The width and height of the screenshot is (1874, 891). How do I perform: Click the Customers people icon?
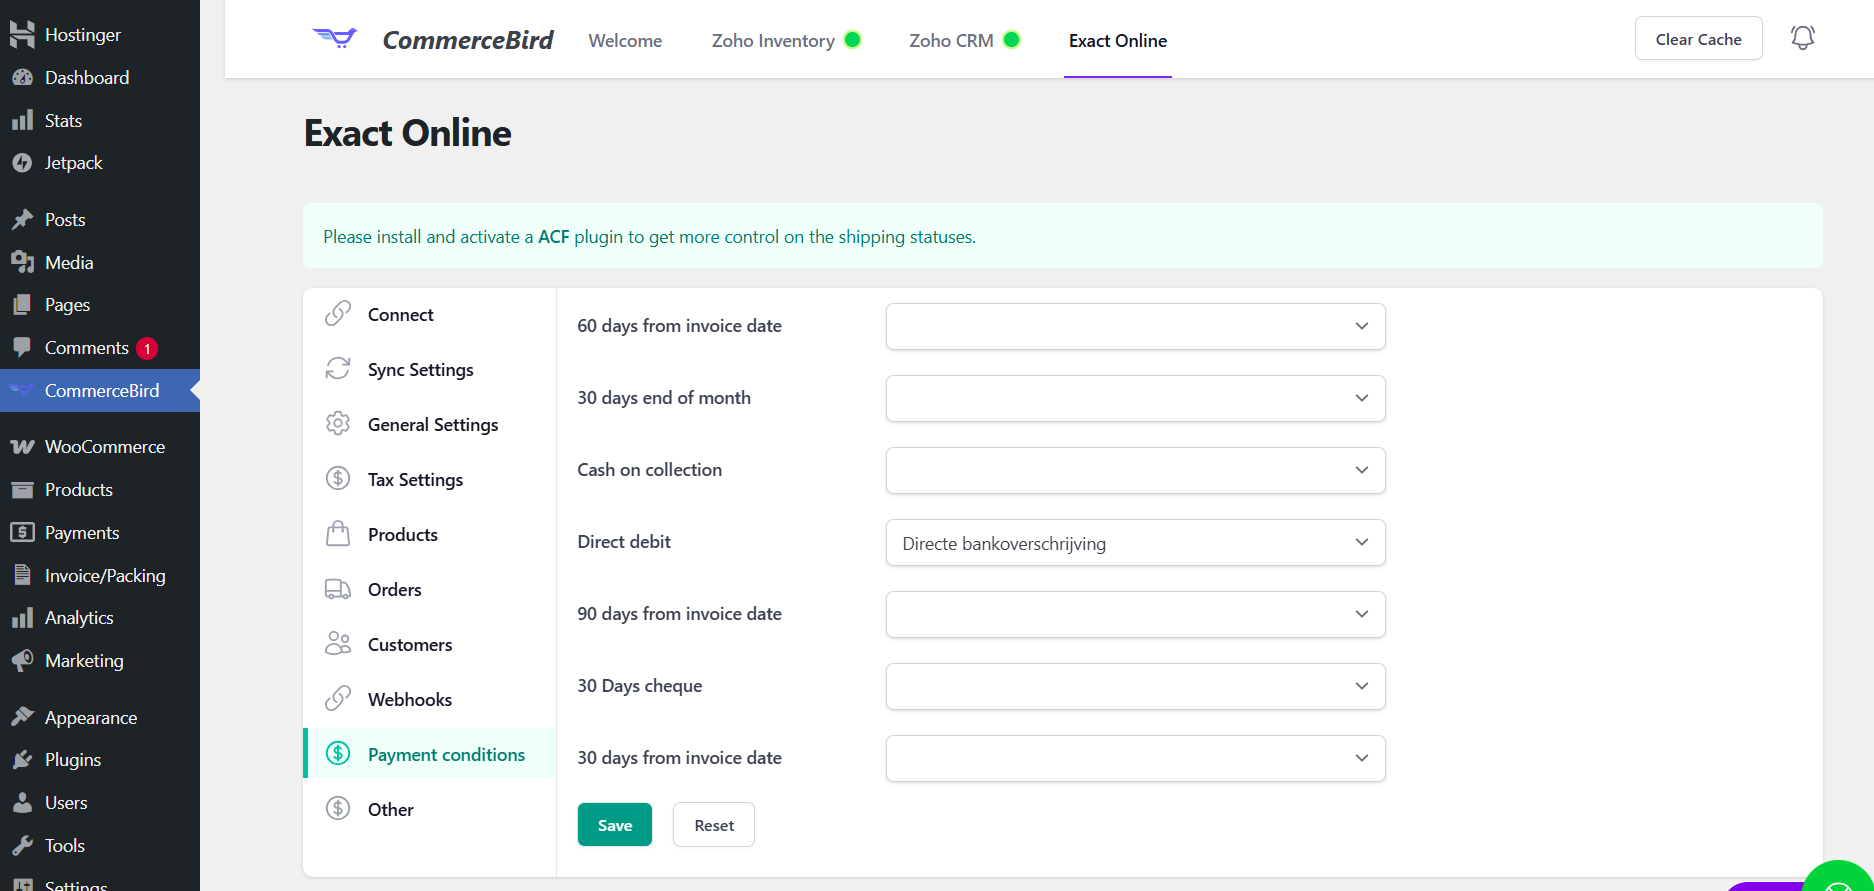coord(338,644)
